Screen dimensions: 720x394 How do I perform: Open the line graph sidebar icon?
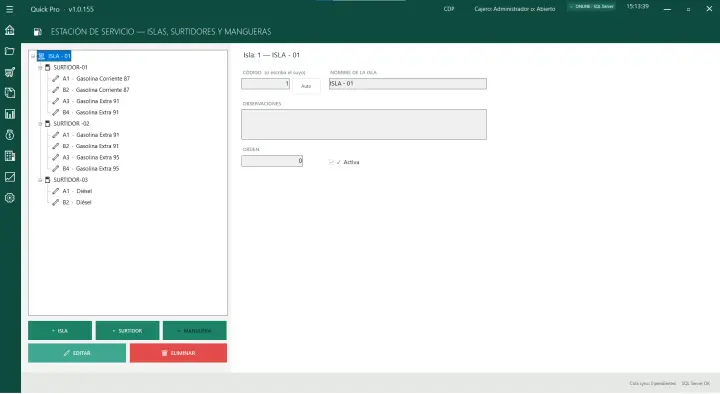(10, 177)
